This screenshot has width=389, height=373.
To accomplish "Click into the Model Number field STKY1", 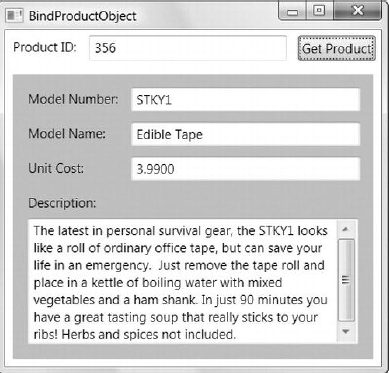I will (x=246, y=100).
